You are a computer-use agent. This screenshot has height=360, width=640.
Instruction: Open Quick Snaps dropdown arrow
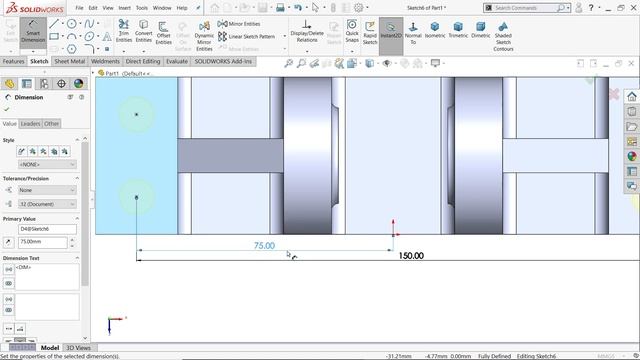coord(352,51)
